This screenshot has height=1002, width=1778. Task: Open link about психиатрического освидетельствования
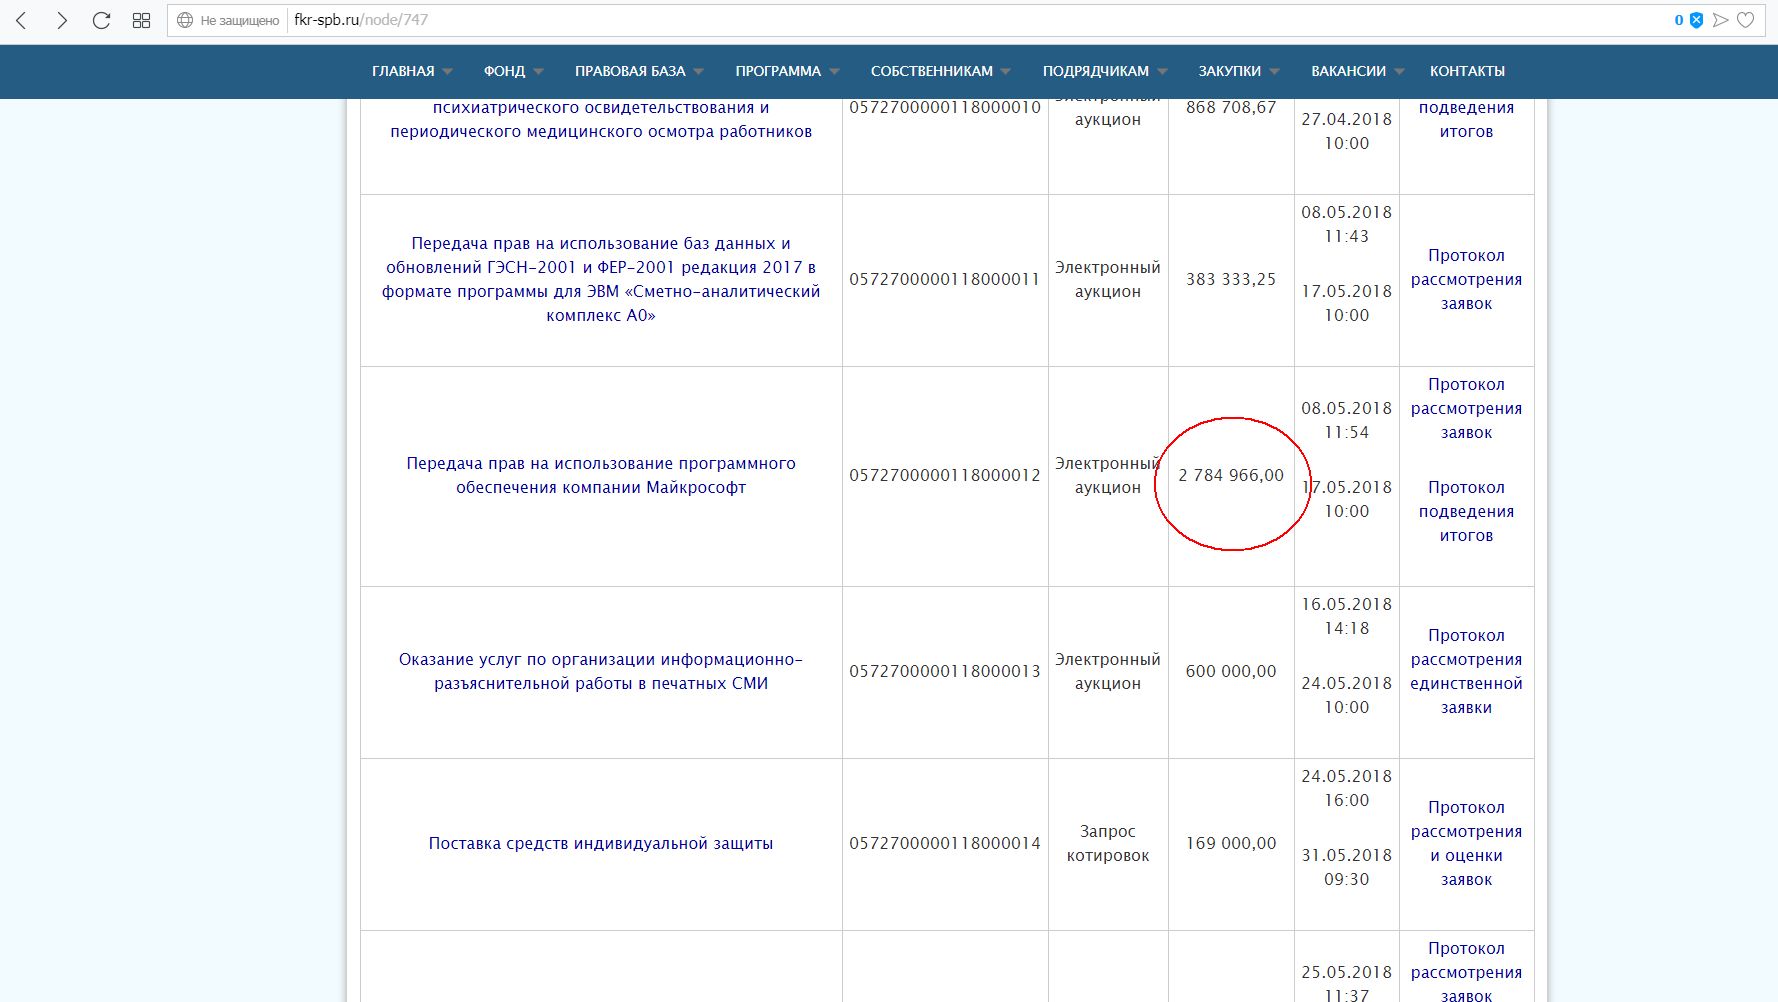[x=601, y=120]
